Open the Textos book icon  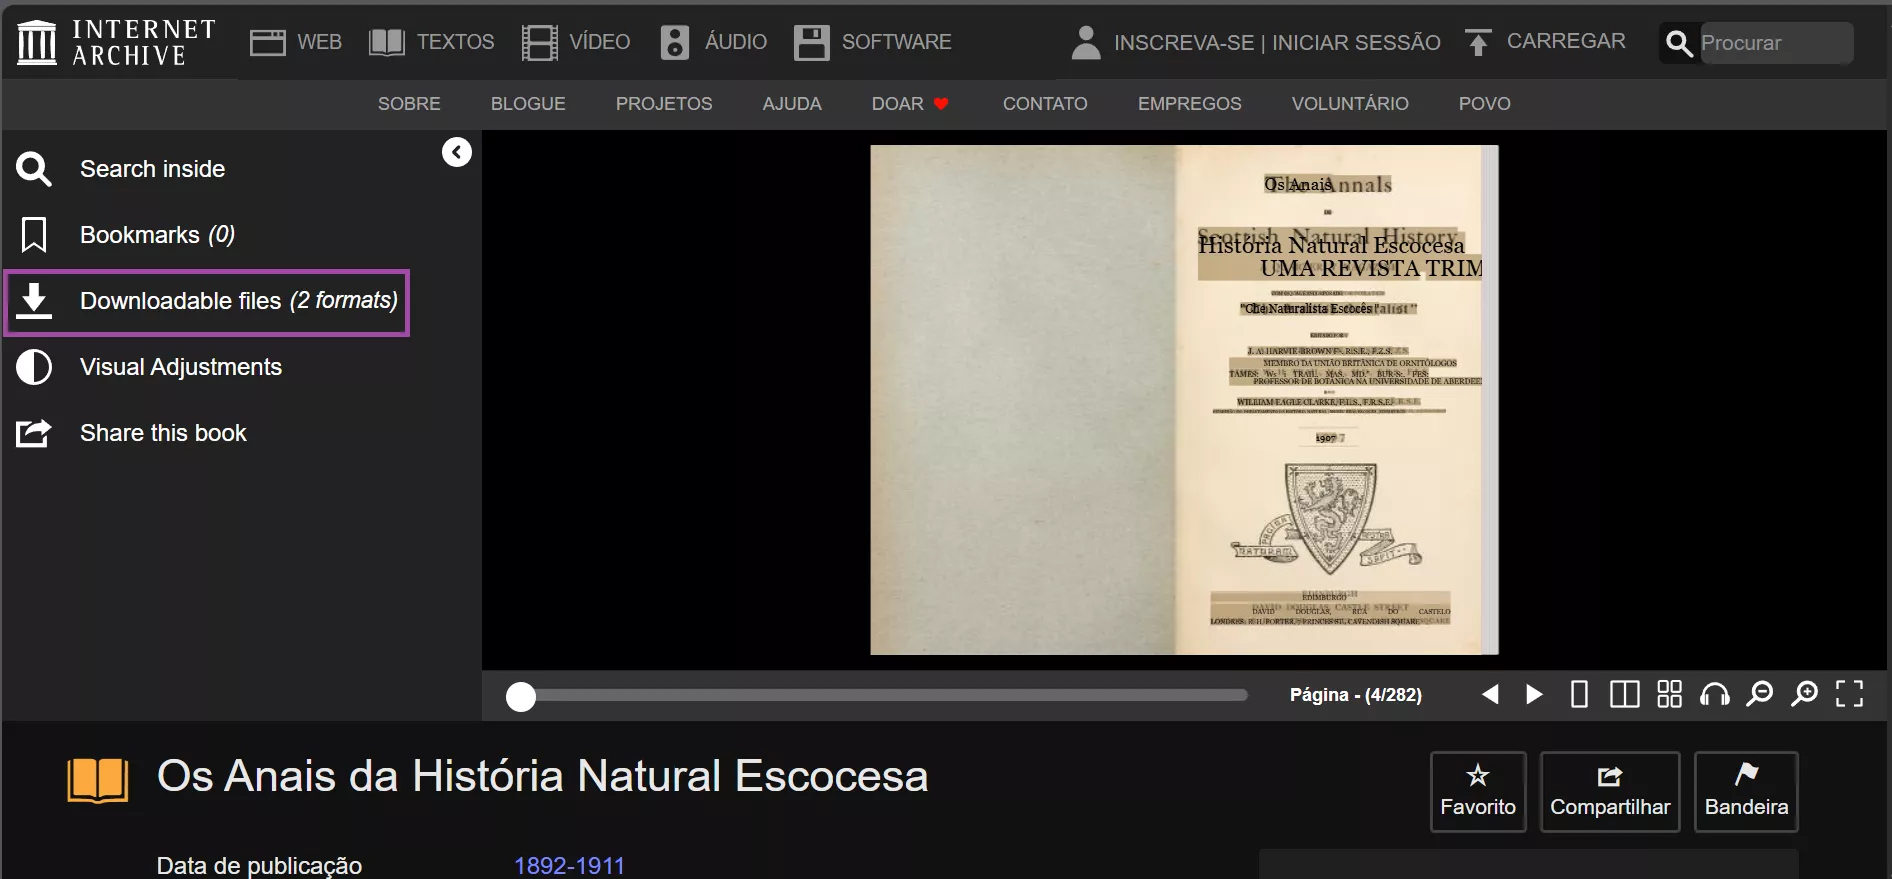click(x=386, y=42)
